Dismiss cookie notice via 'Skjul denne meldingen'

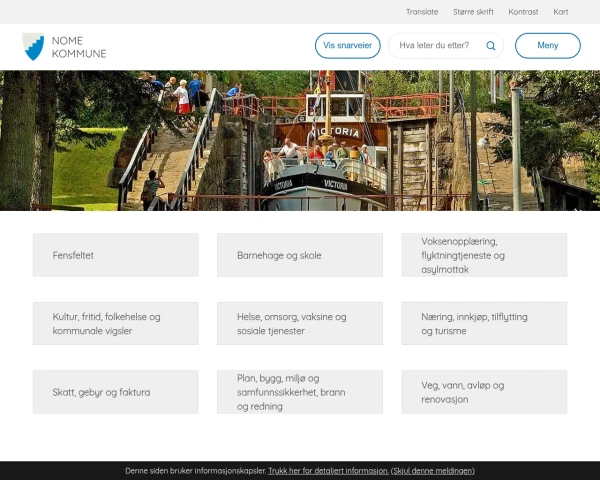point(432,470)
